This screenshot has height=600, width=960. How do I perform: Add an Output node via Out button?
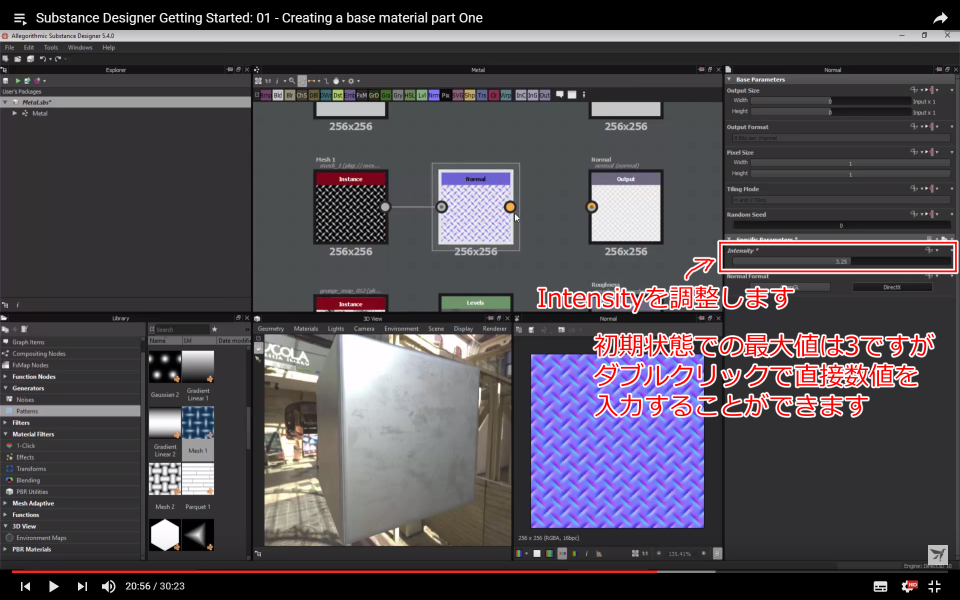545,95
